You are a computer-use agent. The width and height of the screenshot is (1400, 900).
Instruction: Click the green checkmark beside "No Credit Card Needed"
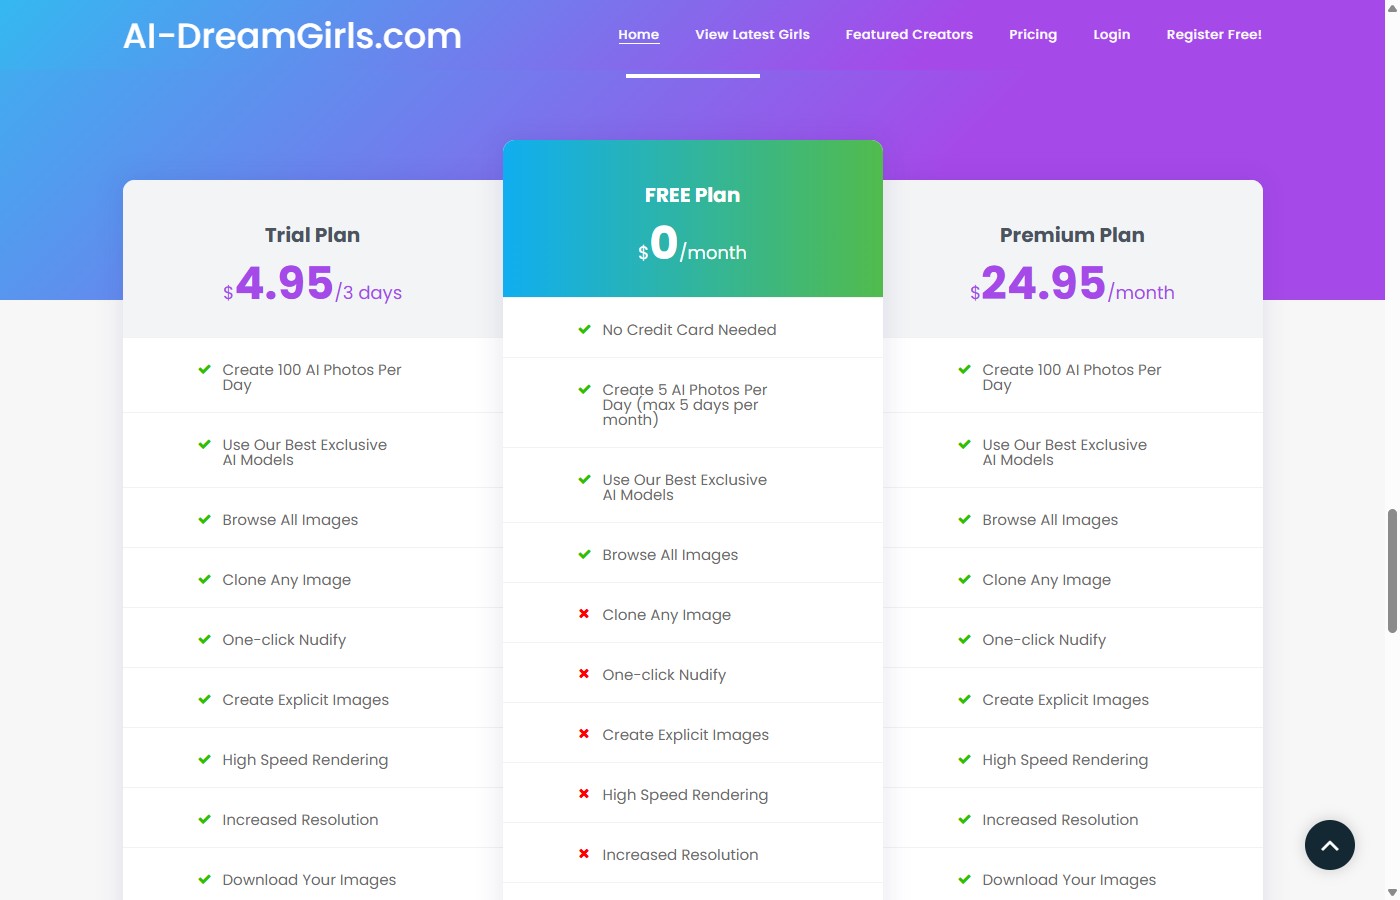point(584,329)
